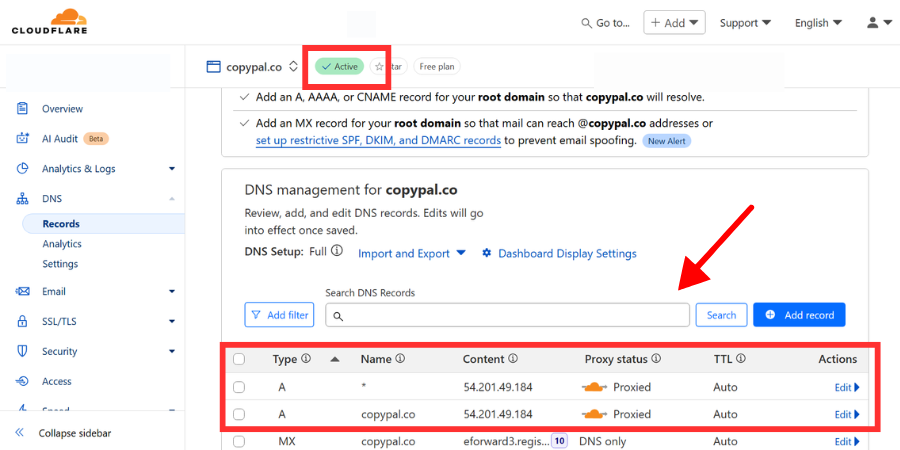Viewport: 900px width, 450px height.
Task: Click 54.201.49.184 in the * record
Action: pos(498,387)
